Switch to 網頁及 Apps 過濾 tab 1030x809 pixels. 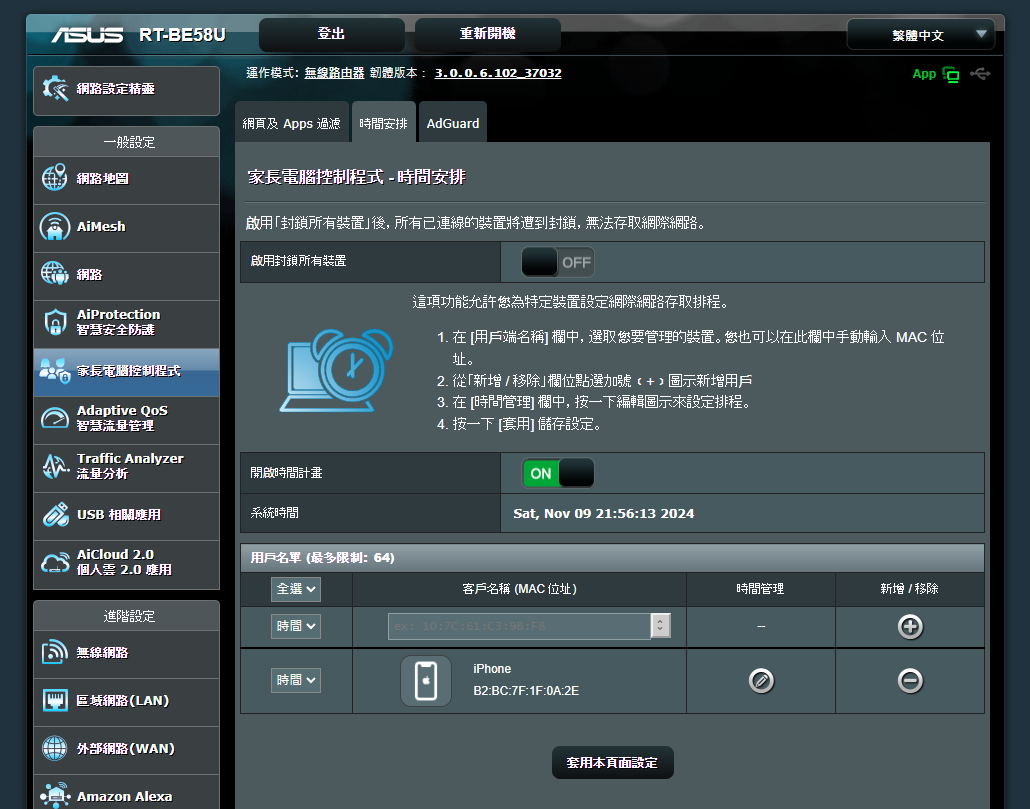(292, 123)
